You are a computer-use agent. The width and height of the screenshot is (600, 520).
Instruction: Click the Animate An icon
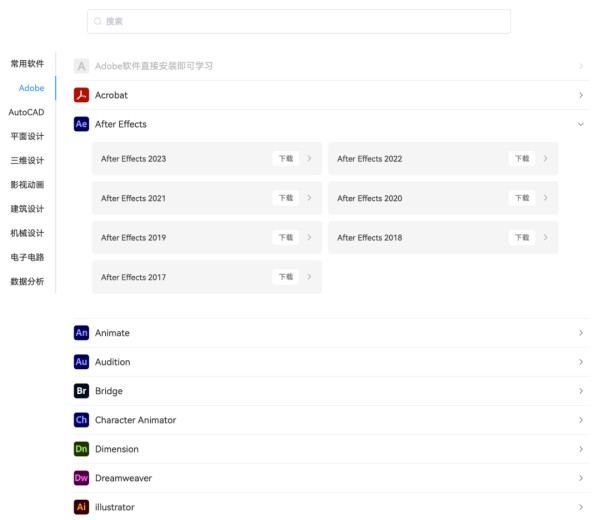[81, 333]
